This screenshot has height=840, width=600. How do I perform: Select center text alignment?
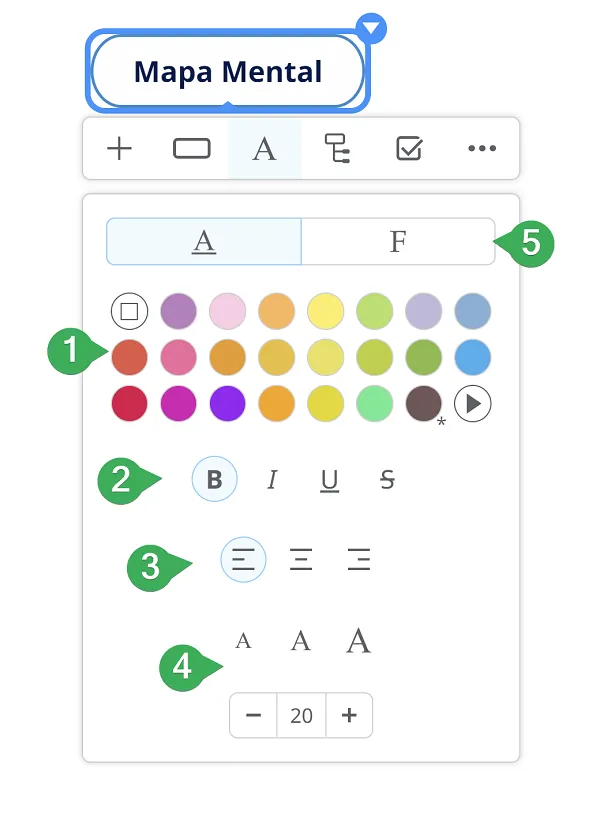pos(301,559)
